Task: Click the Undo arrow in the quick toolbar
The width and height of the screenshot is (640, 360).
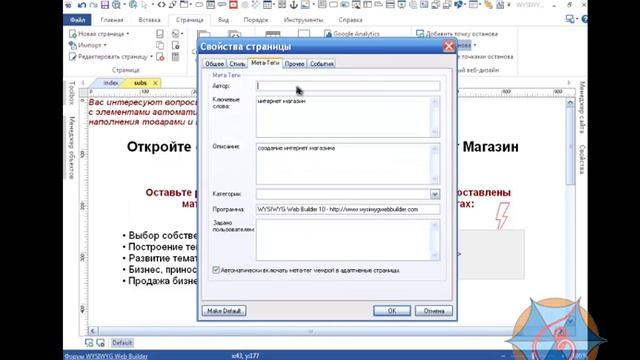Action: [x=82, y=5]
